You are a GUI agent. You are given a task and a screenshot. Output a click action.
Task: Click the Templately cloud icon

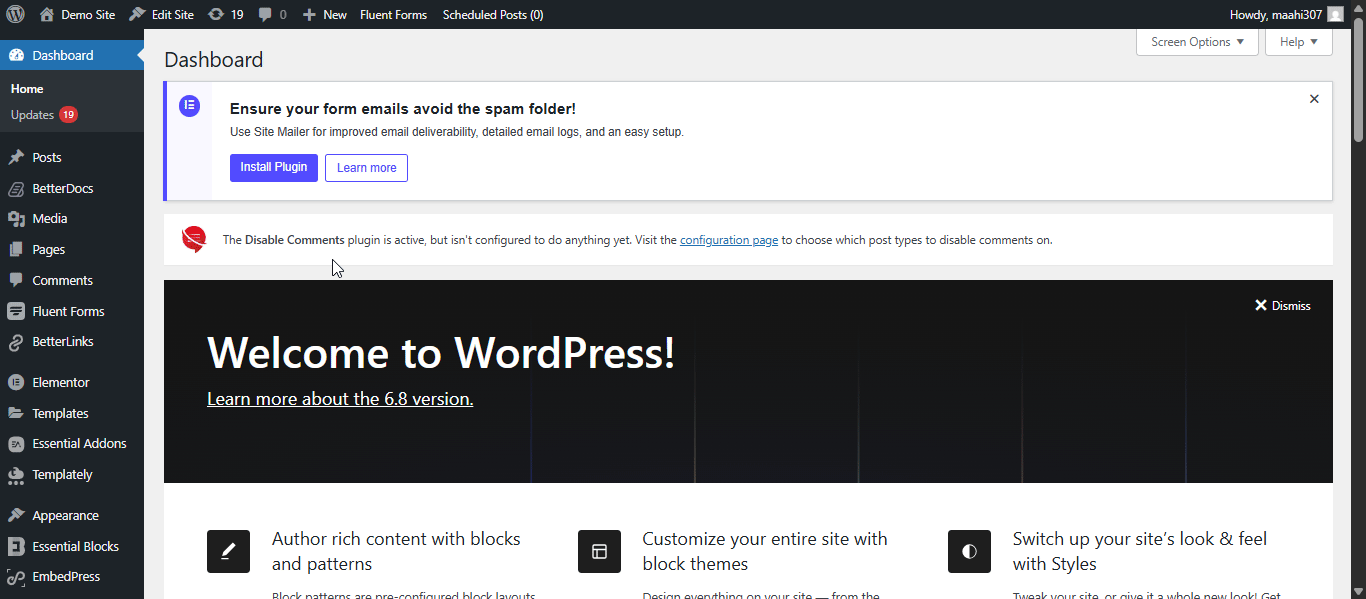coord(16,474)
